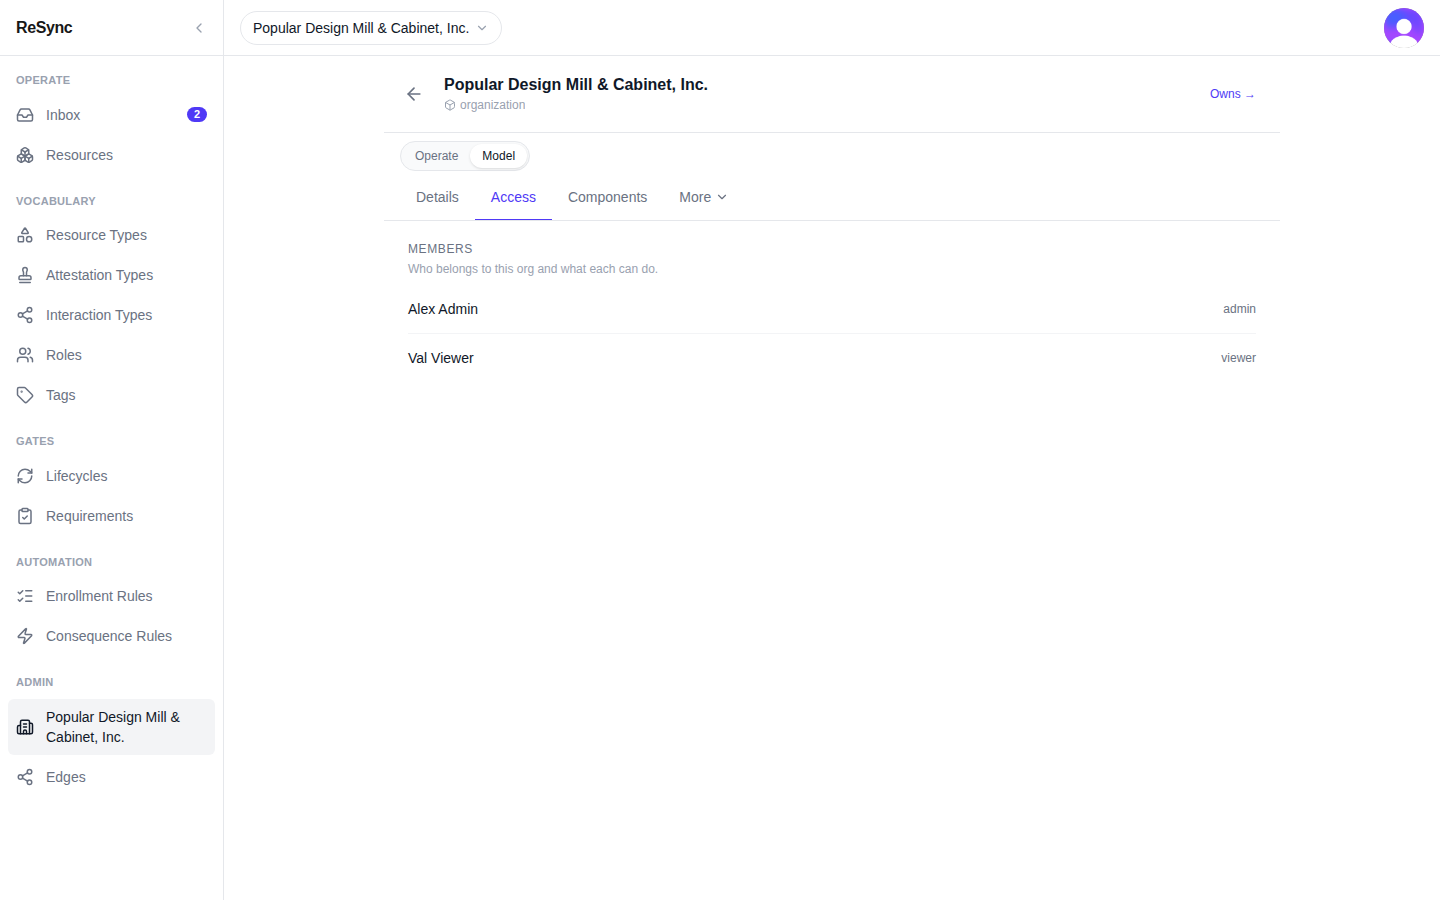Screen dimensions: 1440x900
Task: Collapse the sidebar with the chevron
Action: coord(199,28)
